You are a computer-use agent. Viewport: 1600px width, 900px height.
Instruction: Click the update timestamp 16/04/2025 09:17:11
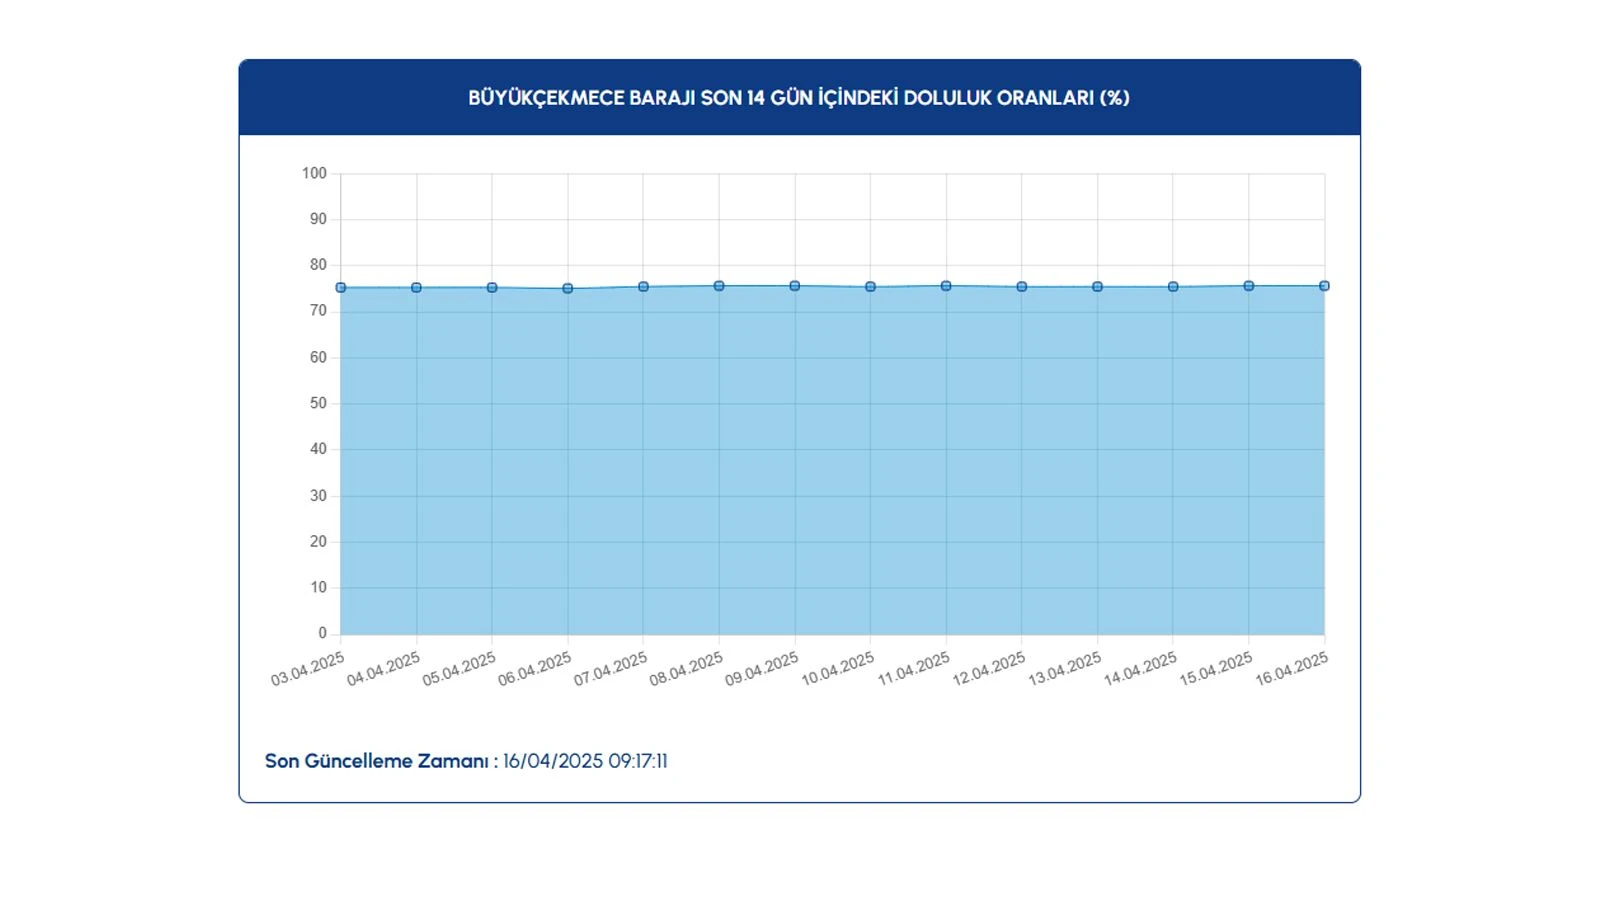point(585,761)
